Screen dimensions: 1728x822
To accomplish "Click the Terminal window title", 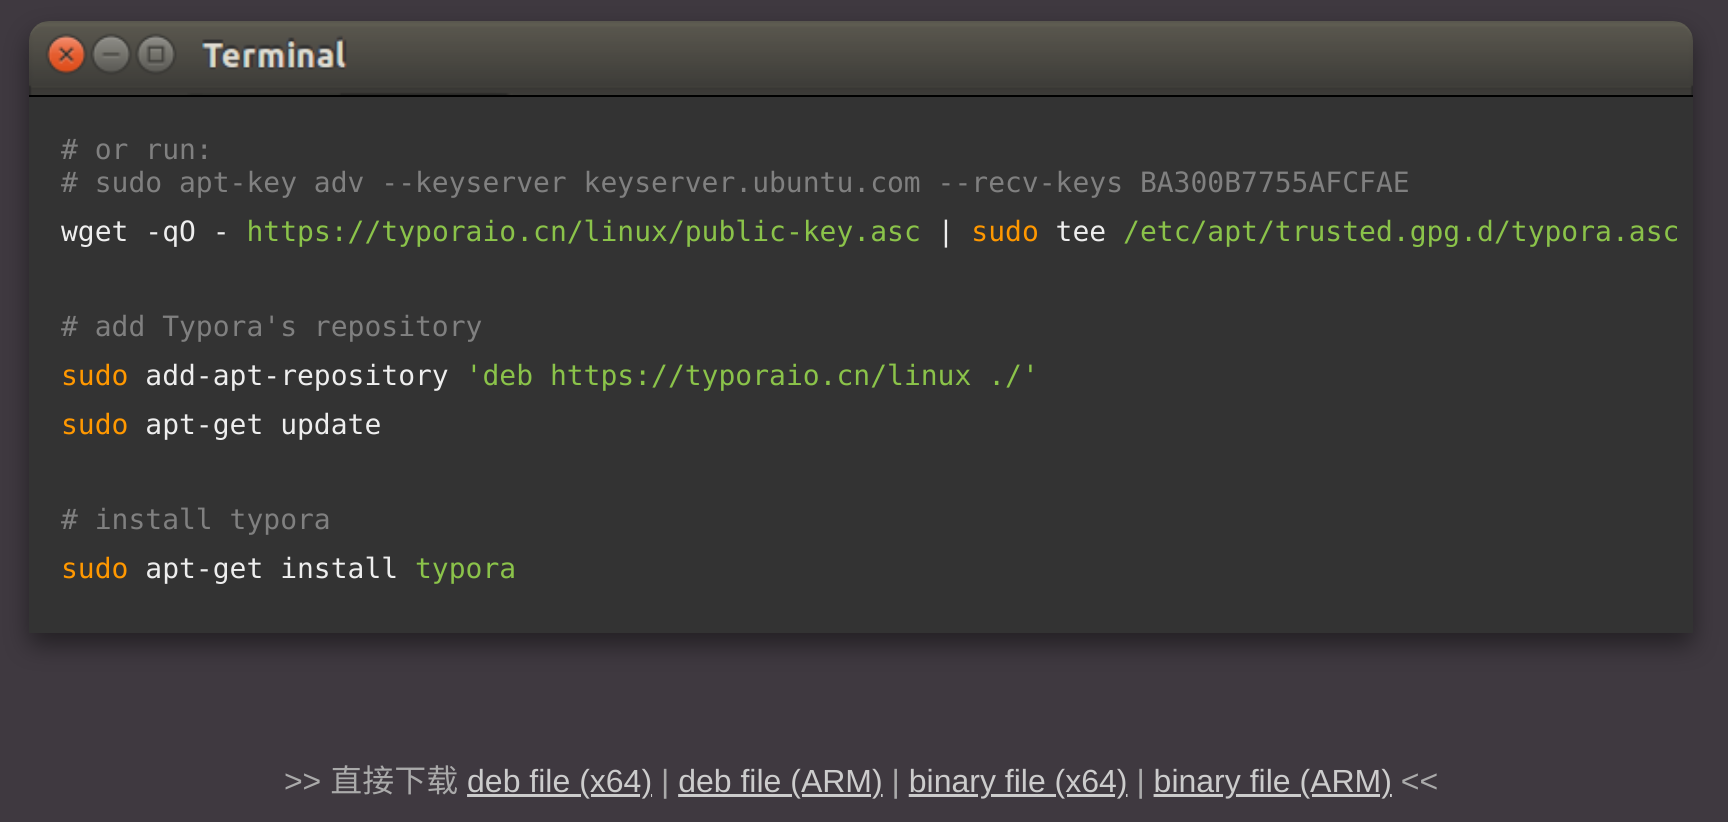I will tap(274, 55).
